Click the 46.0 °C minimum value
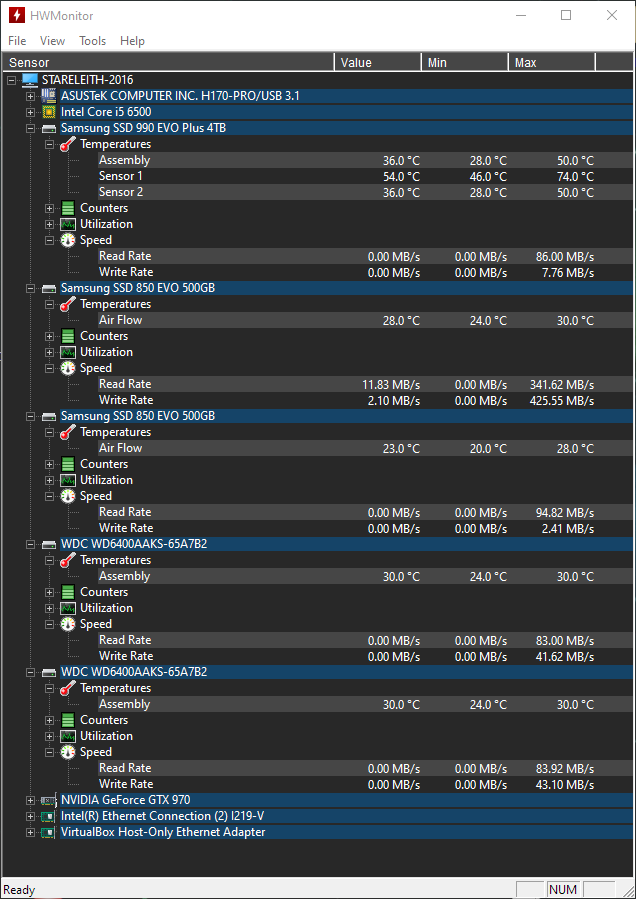The height and width of the screenshot is (899, 636). coord(489,177)
